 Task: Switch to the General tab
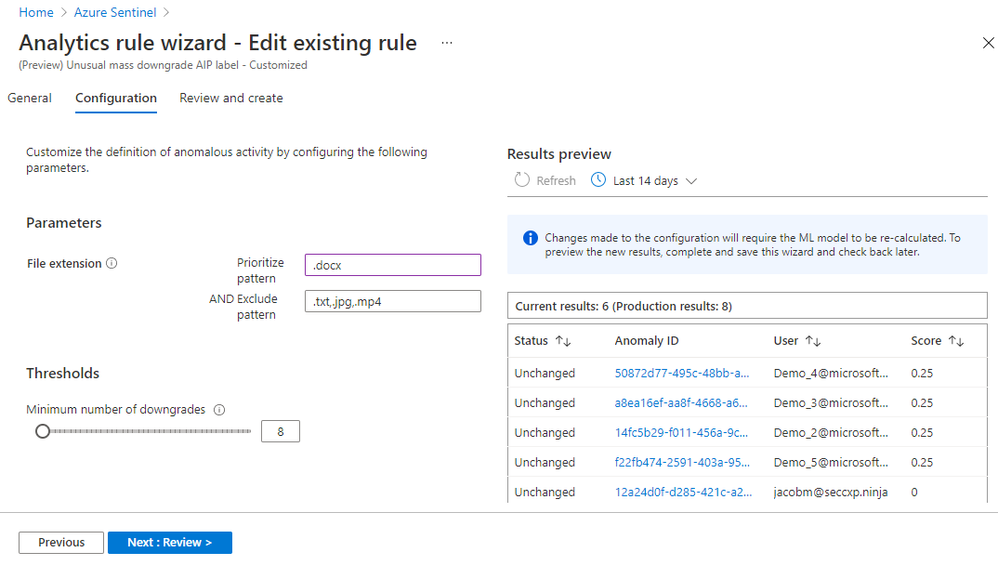coord(30,98)
